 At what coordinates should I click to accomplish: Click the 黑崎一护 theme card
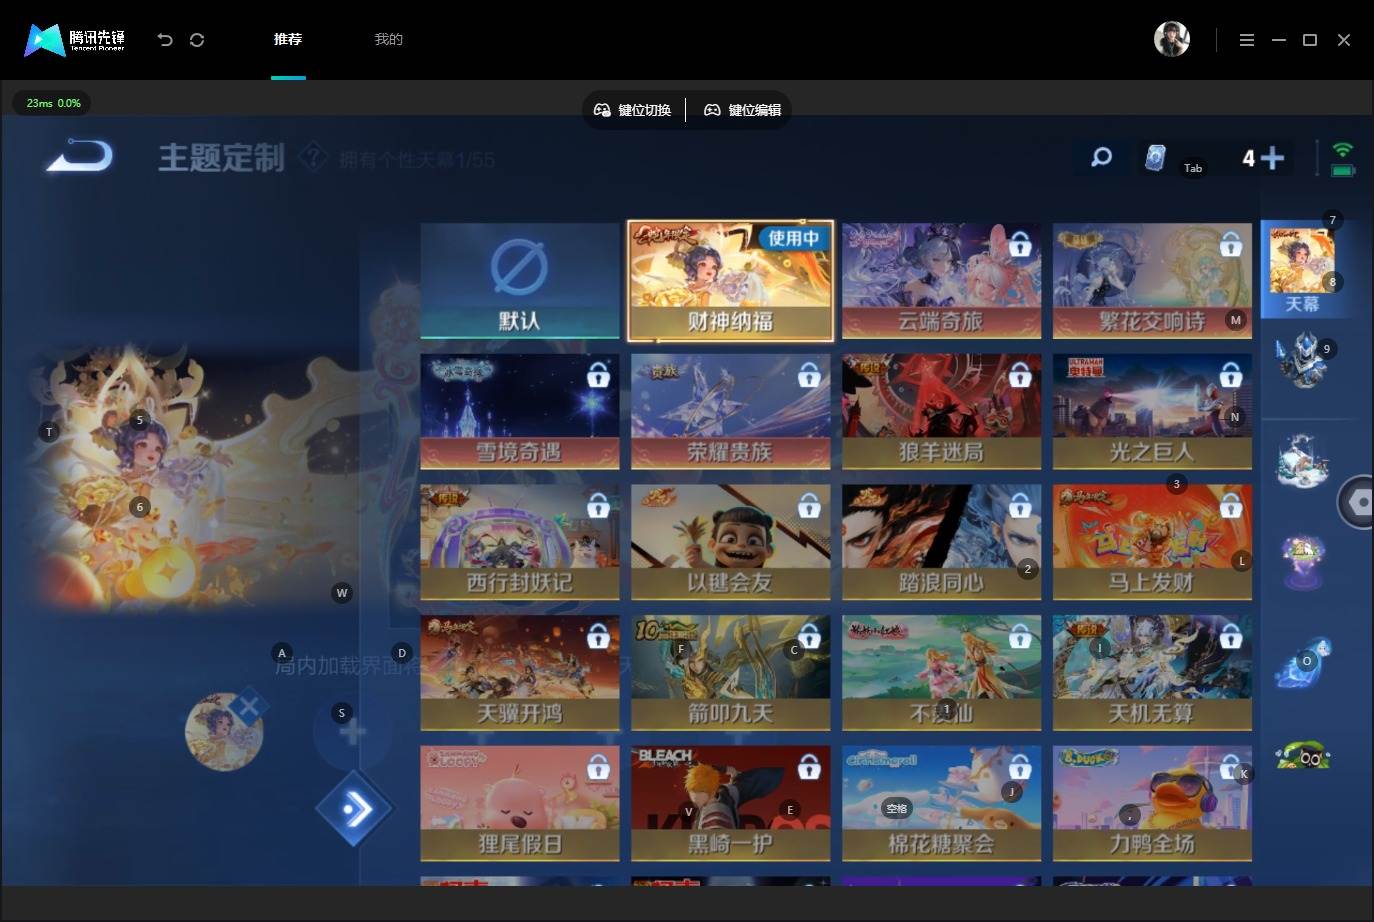click(x=730, y=803)
